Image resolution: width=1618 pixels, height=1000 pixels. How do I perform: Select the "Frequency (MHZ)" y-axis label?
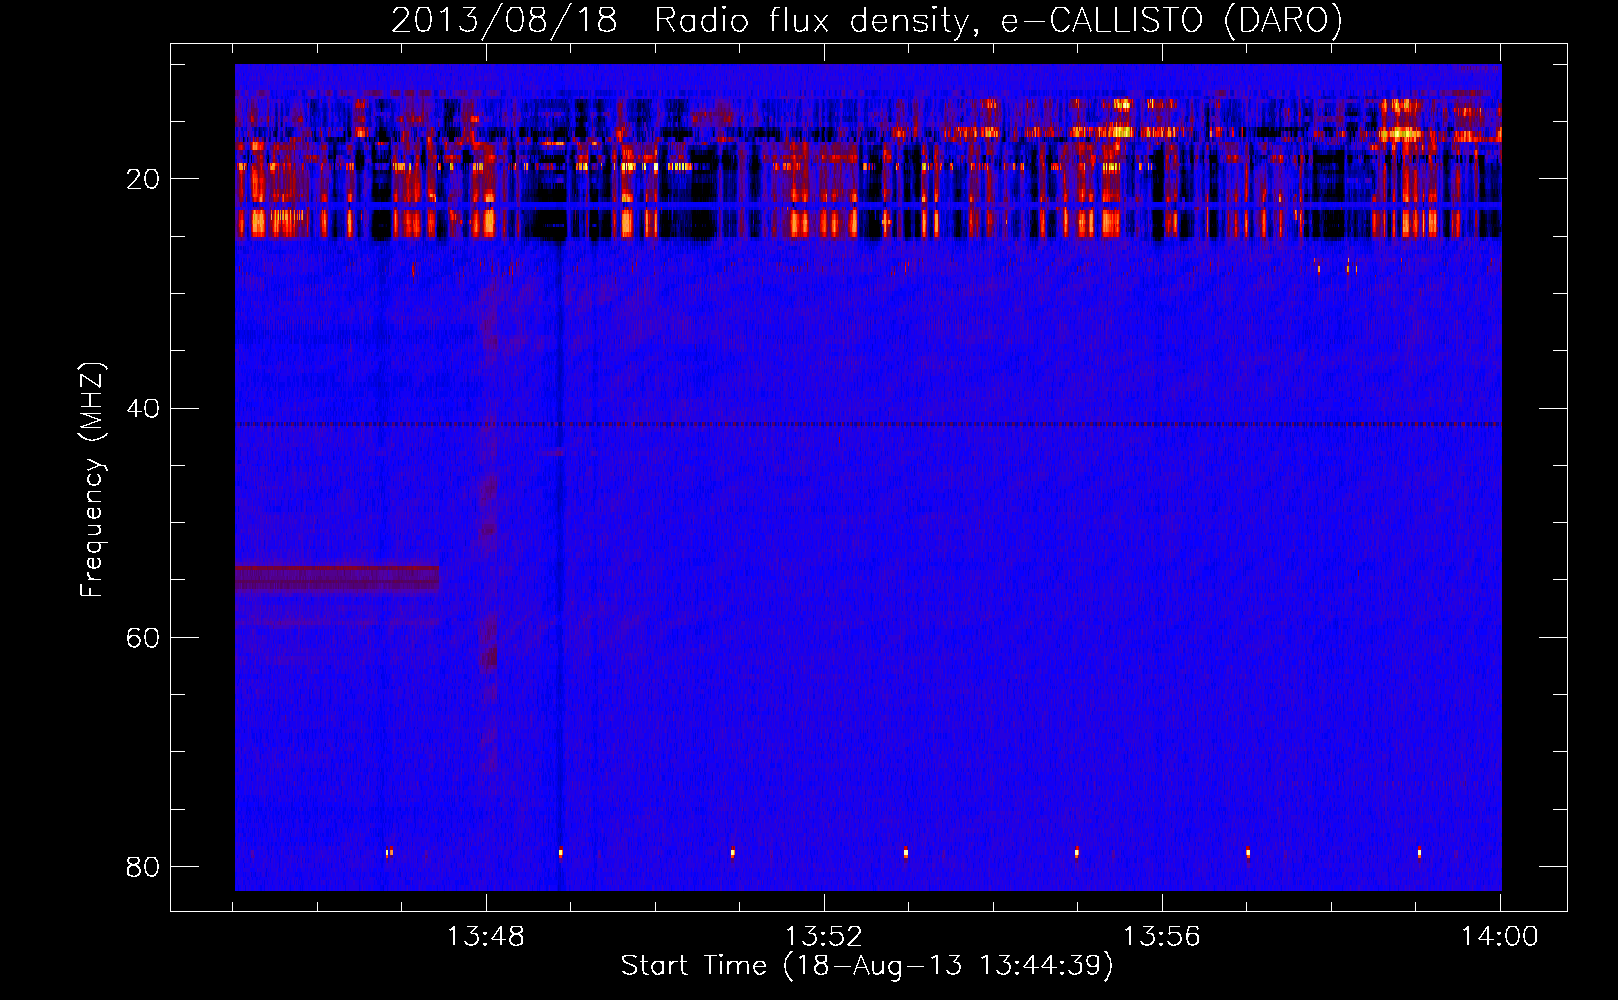[x=91, y=480]
